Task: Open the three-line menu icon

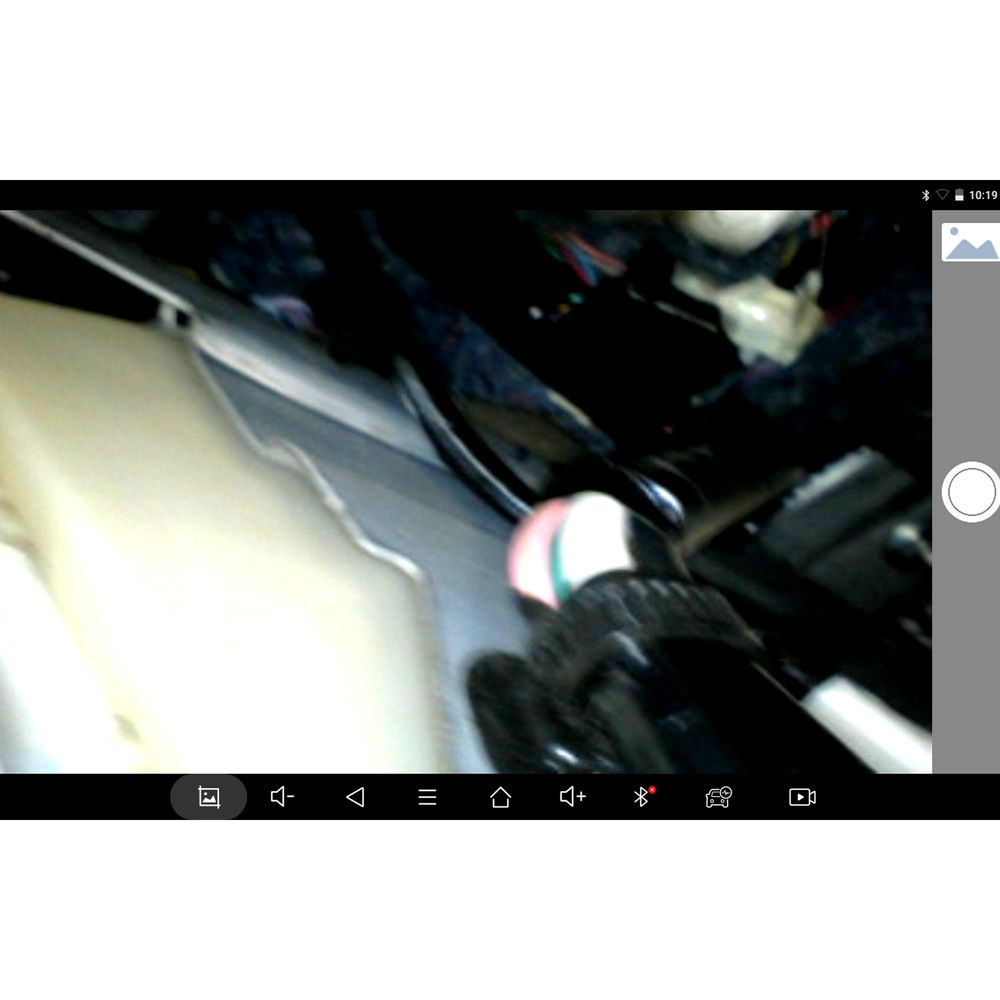Action: coord(427,797)
